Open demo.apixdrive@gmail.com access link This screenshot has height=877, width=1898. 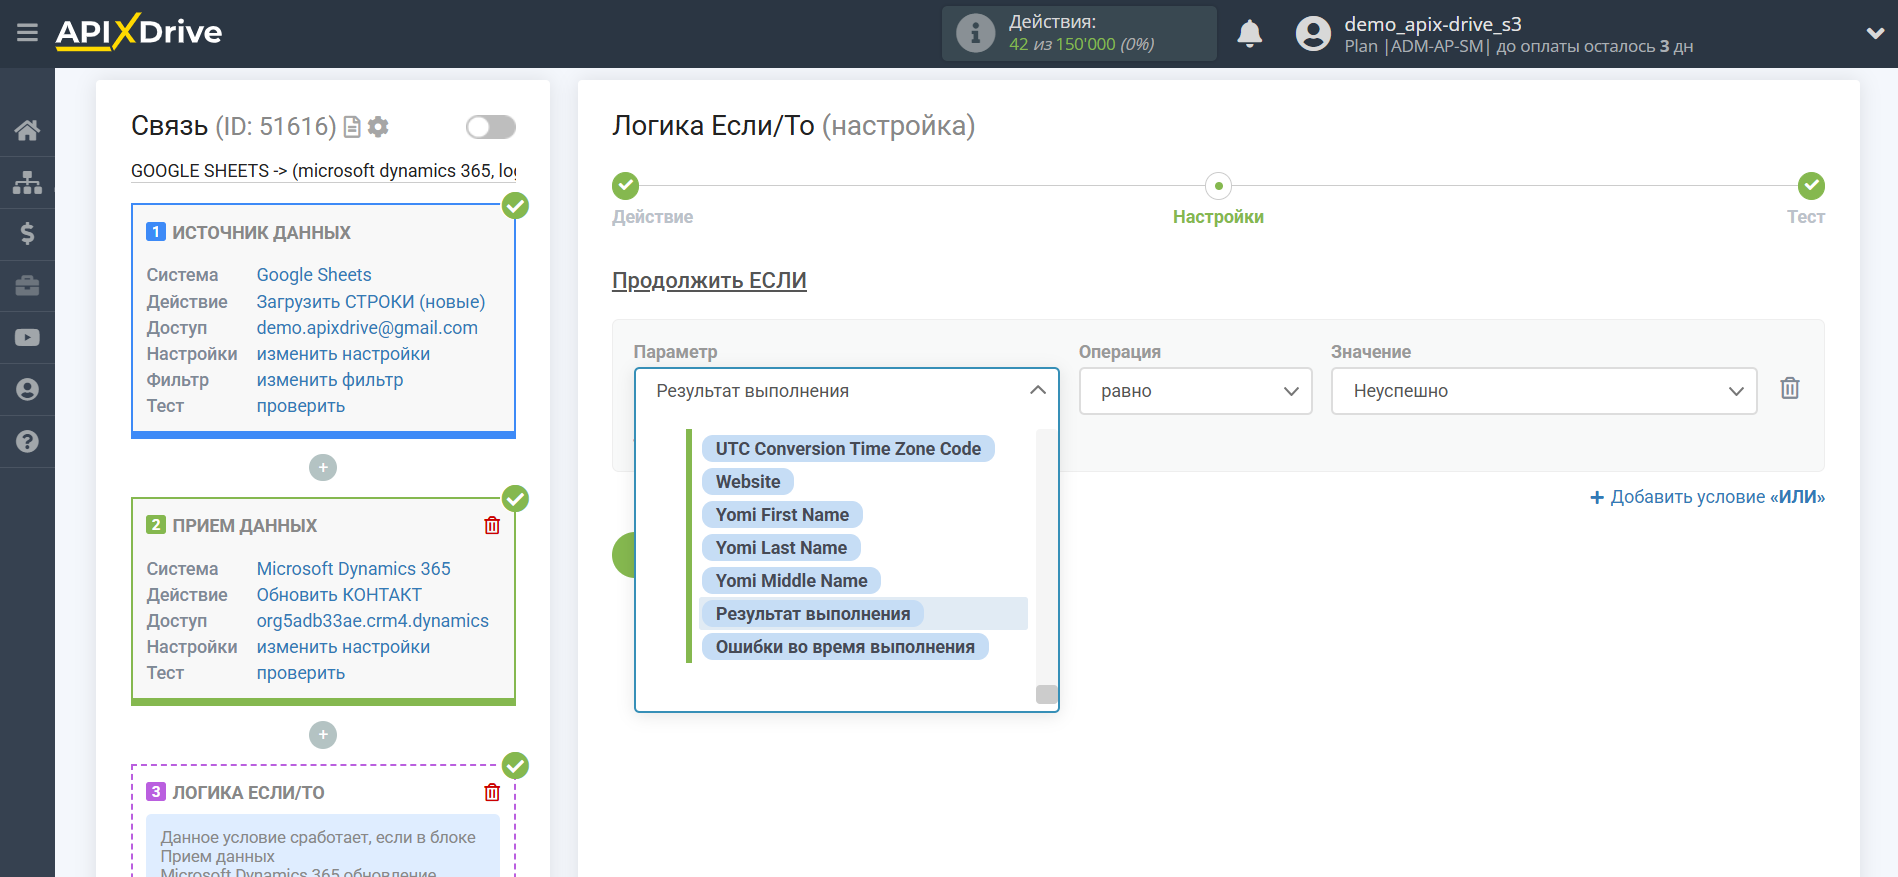pos(367,328)
